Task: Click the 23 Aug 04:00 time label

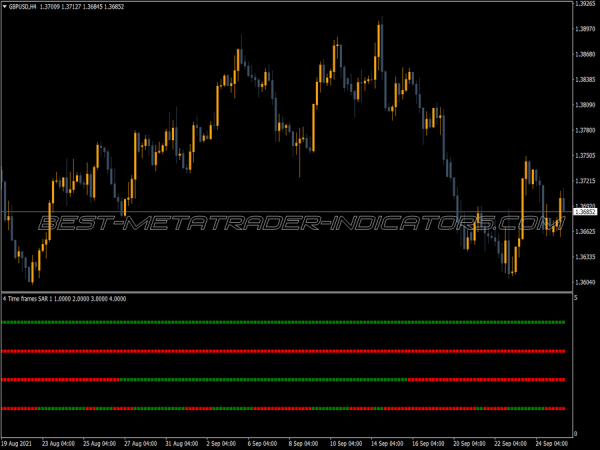Action: (x=58, y=444)
